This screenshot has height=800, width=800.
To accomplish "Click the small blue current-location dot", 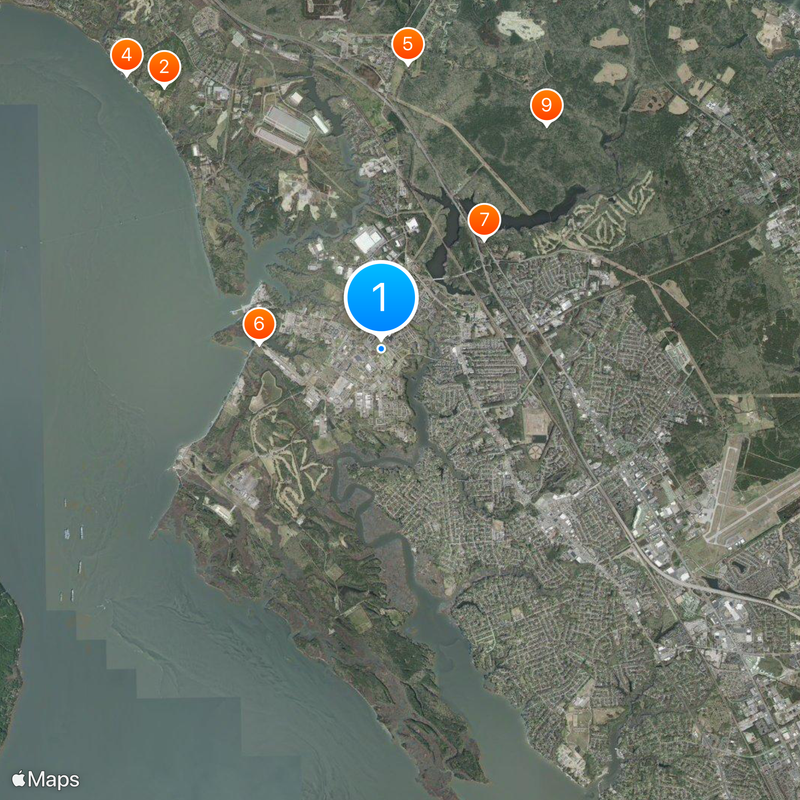I will coord(381,349).
